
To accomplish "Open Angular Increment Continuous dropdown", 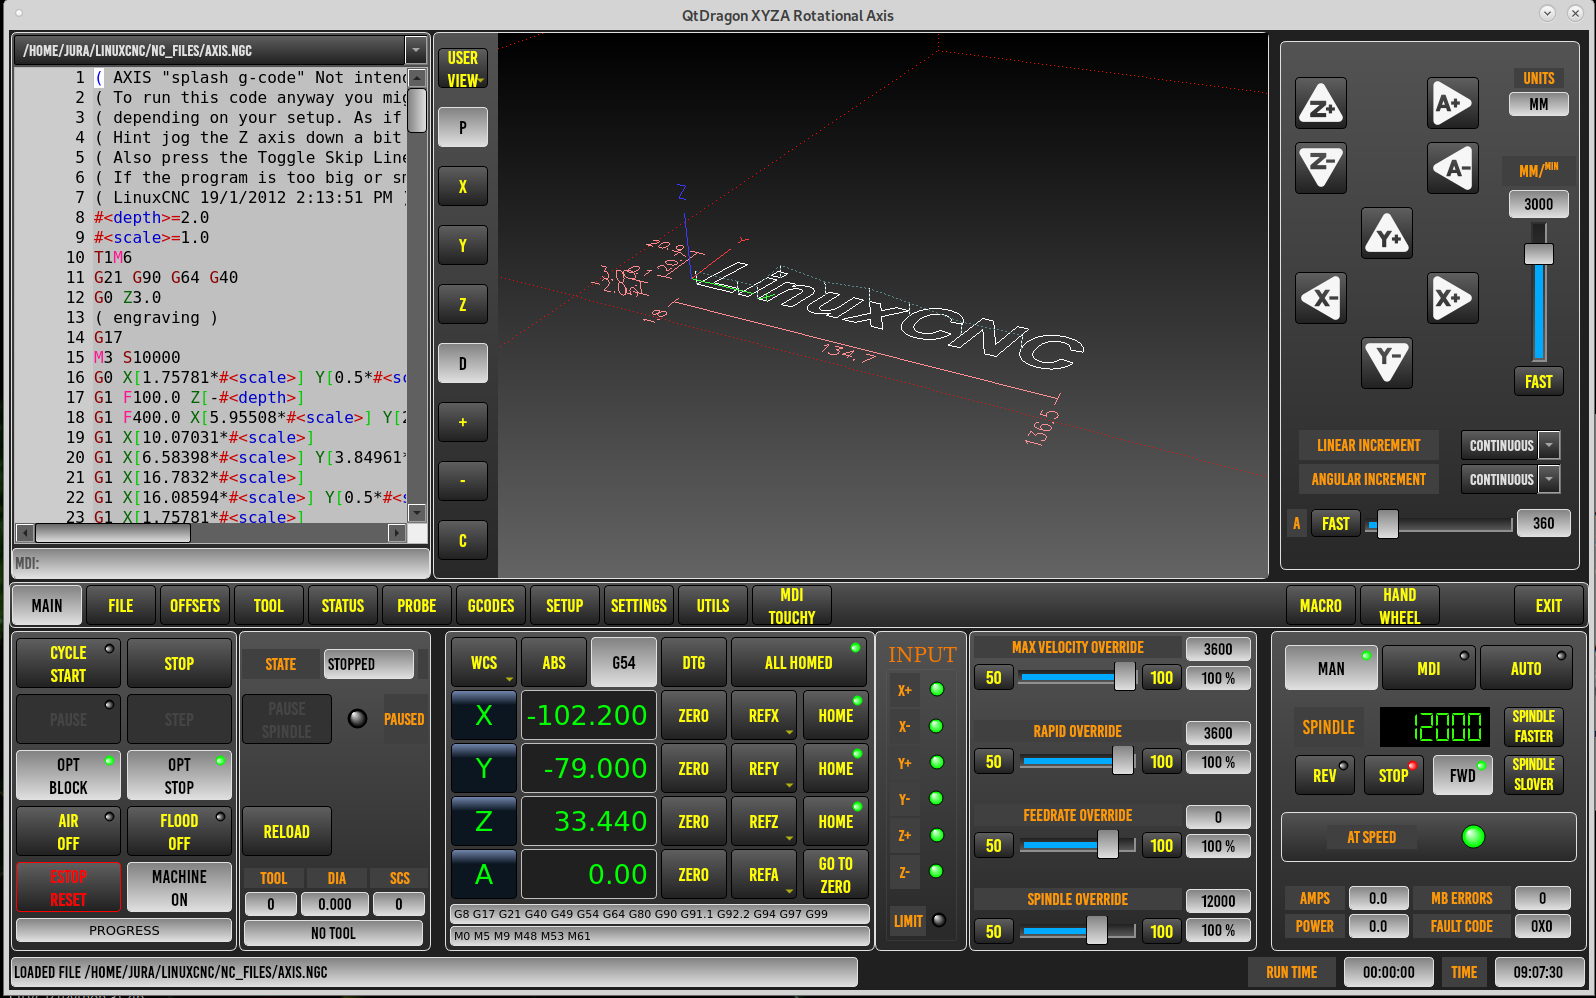I will point(1549,479).
